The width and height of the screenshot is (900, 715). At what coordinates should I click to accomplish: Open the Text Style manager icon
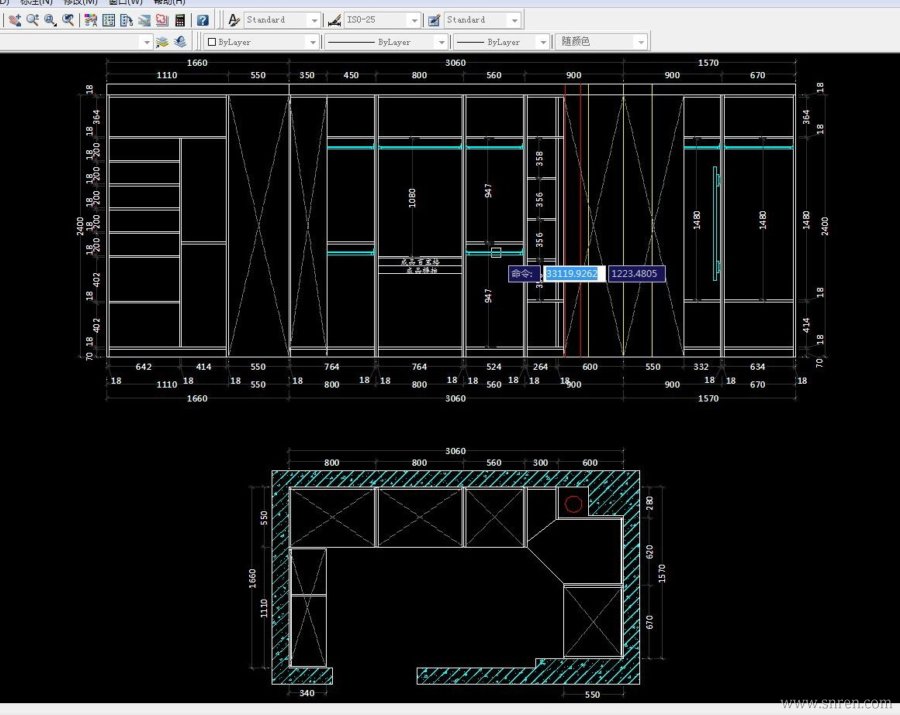tap(233, 20)
